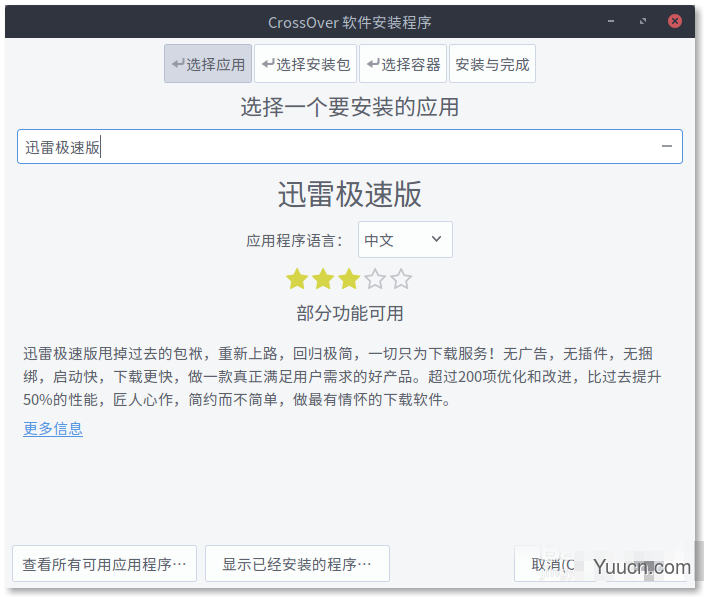
Task: Close the CrossOver installer window
Action: point(675,21)
